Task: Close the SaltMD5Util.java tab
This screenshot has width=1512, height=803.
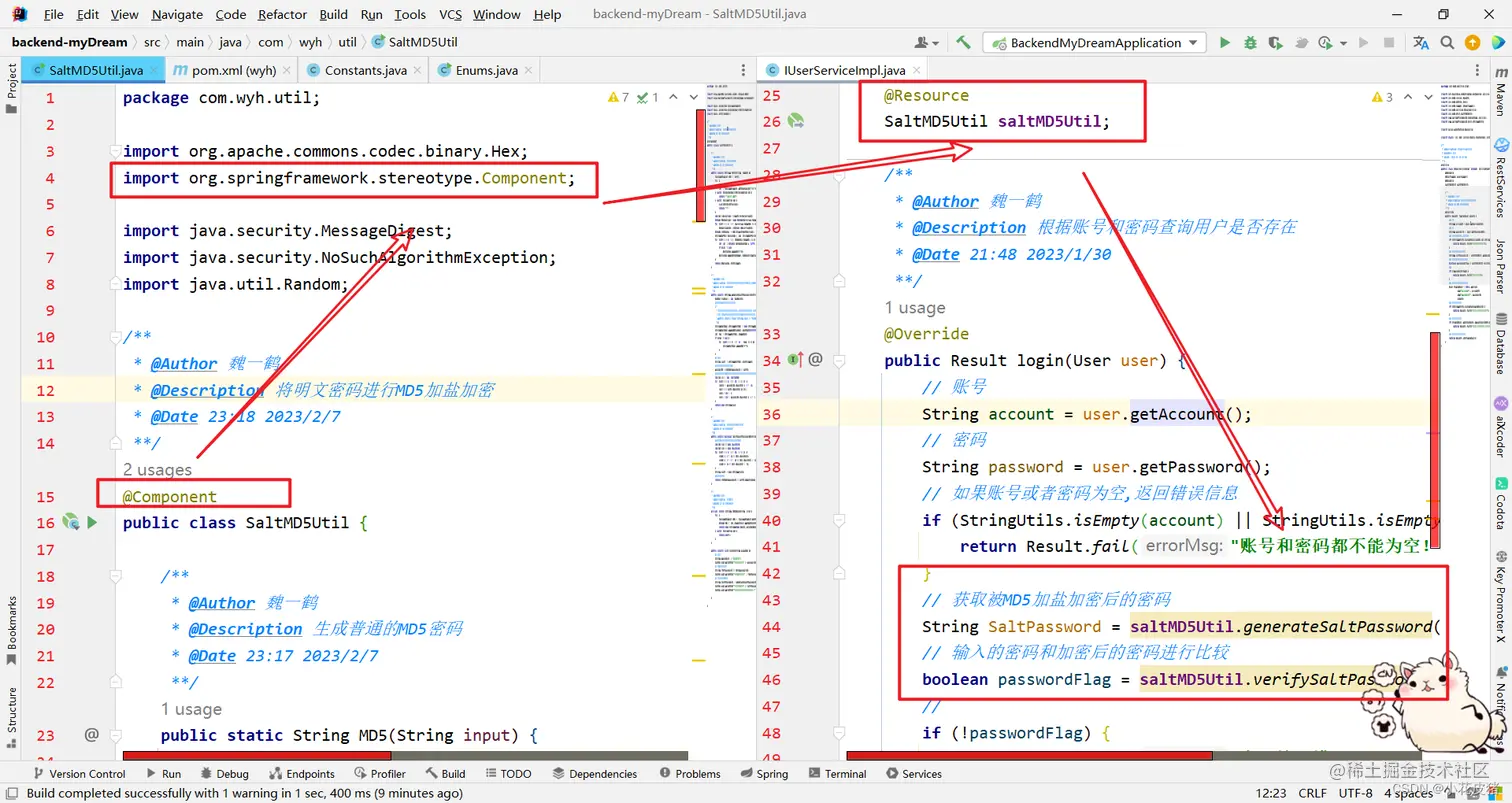Action: (x=153, y=70)
